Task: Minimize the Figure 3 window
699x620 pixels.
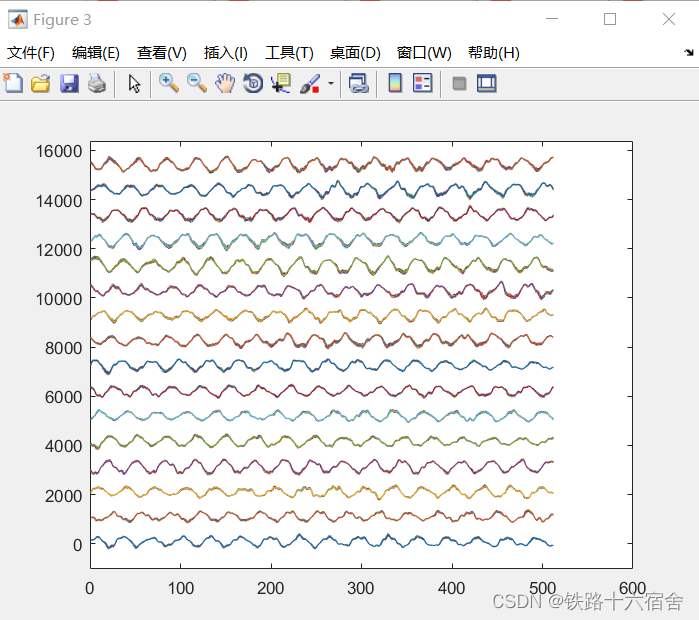Action: (552, 19)
